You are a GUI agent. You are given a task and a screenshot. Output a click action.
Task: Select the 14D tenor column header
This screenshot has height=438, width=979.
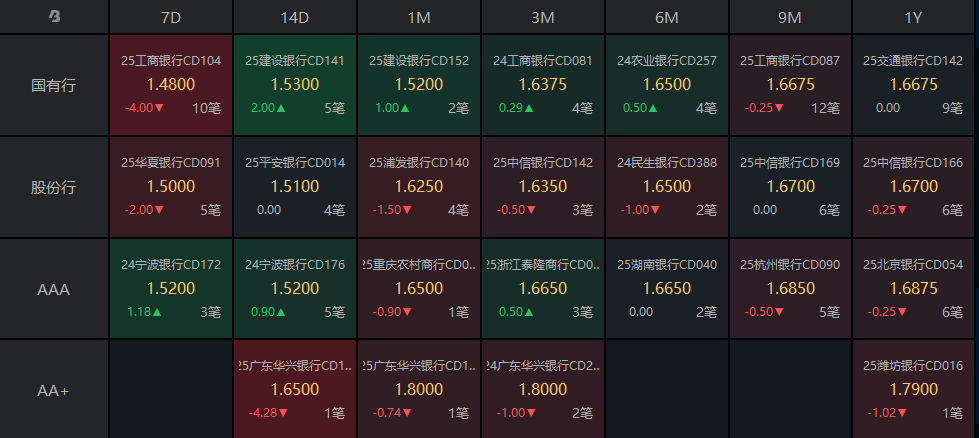pos(294,17)
